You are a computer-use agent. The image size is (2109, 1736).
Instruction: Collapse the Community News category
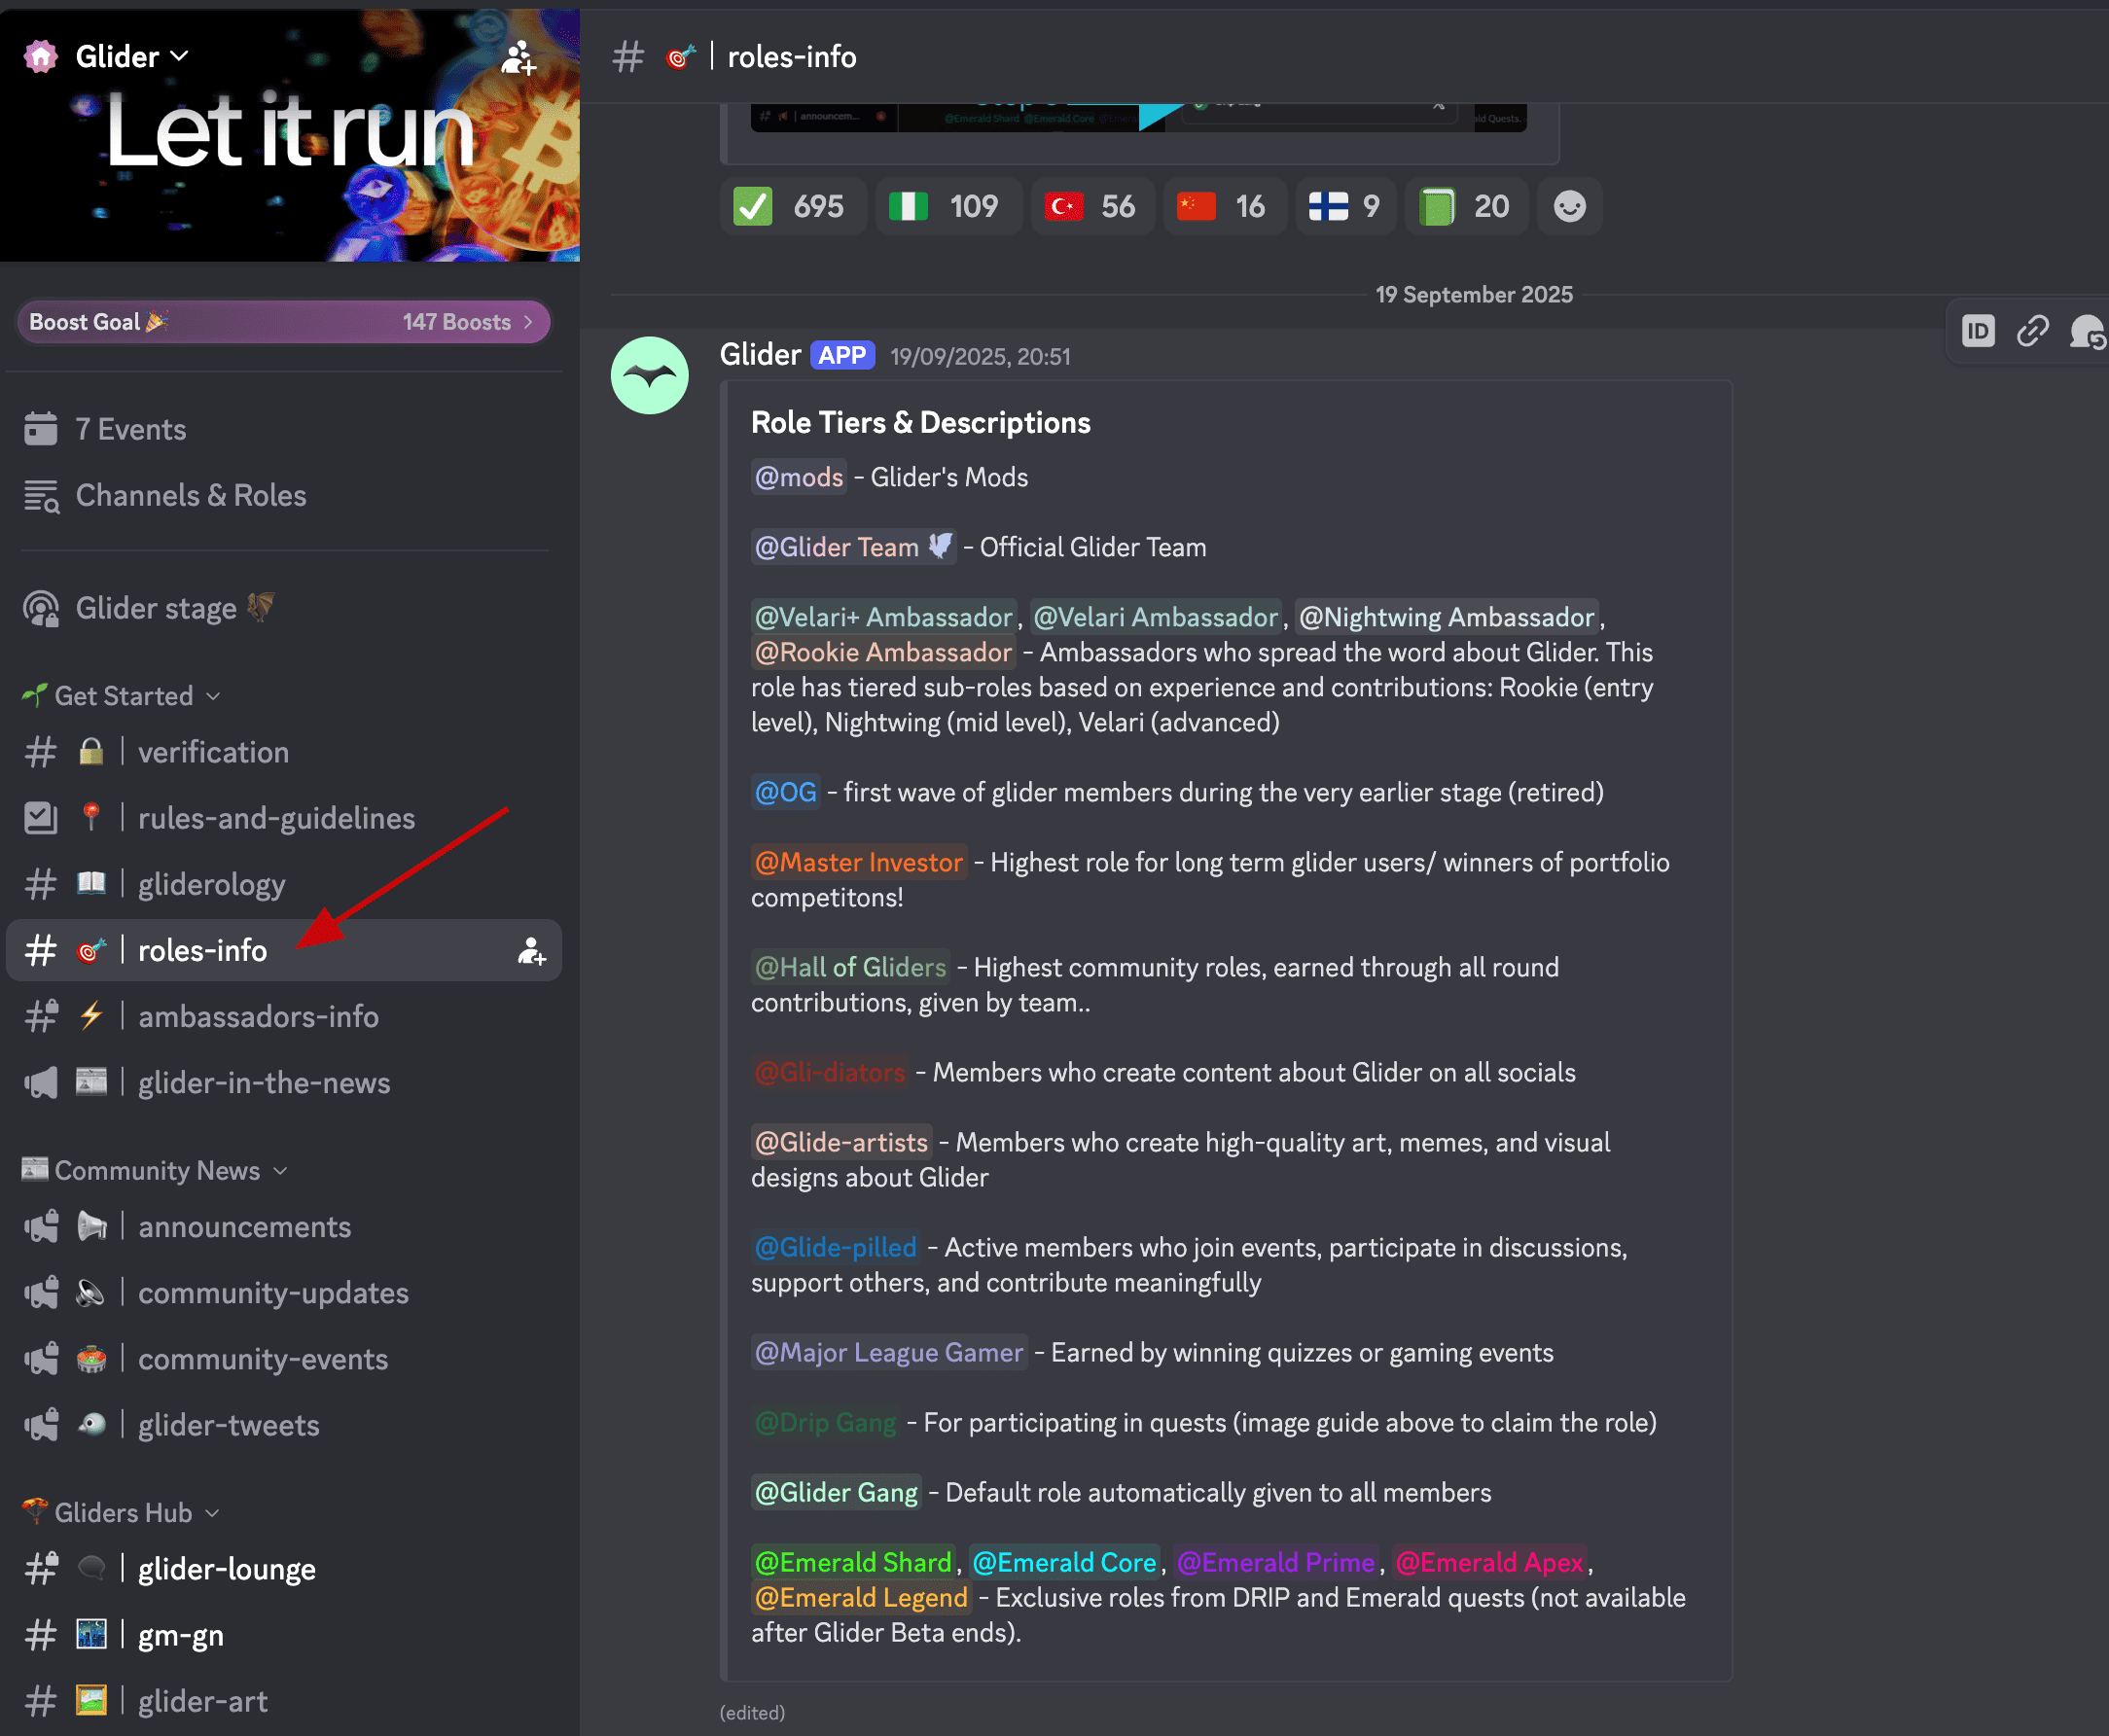157,1171
